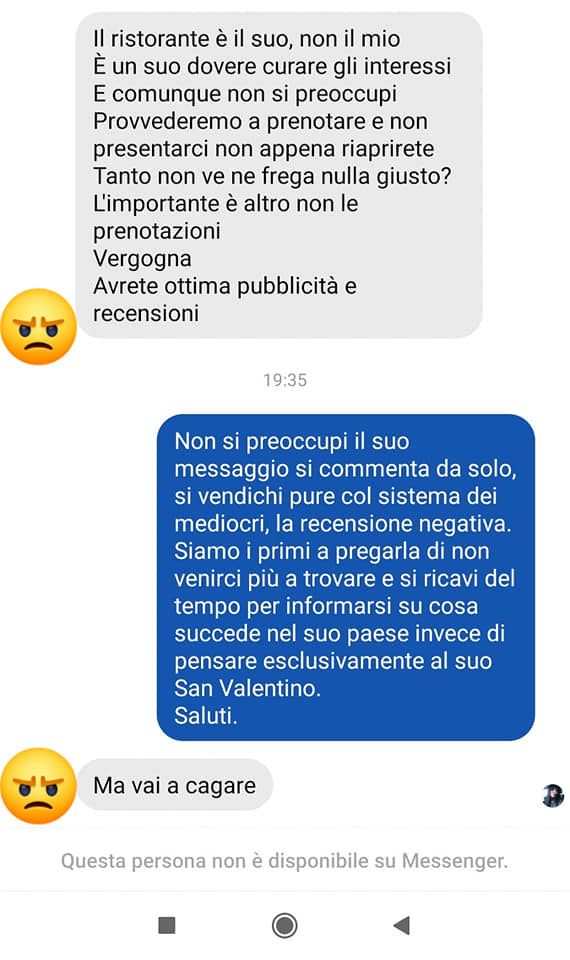Tap the word 'recensioni' ending the grey message
The width and height of the screenshot is (570, 960).
(x=146, y=313)
